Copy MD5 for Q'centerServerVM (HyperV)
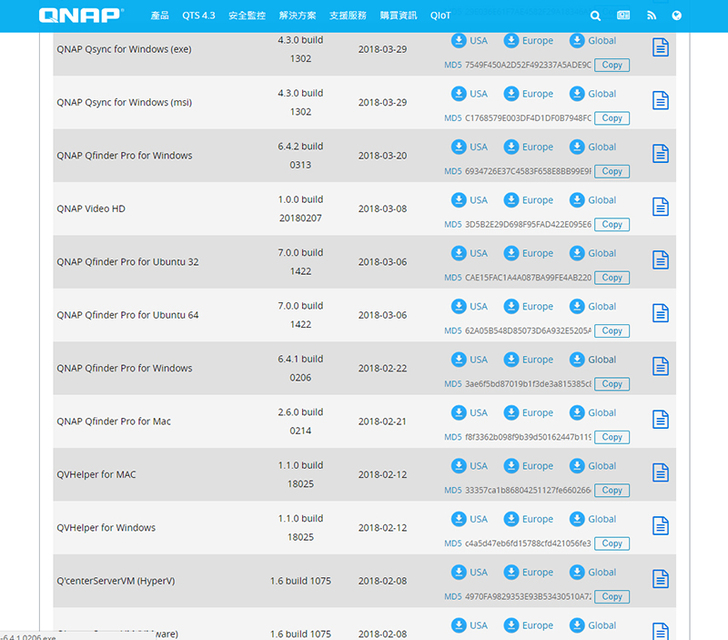Viewport: 728px width, 640px height. click(x=612, y=597)
